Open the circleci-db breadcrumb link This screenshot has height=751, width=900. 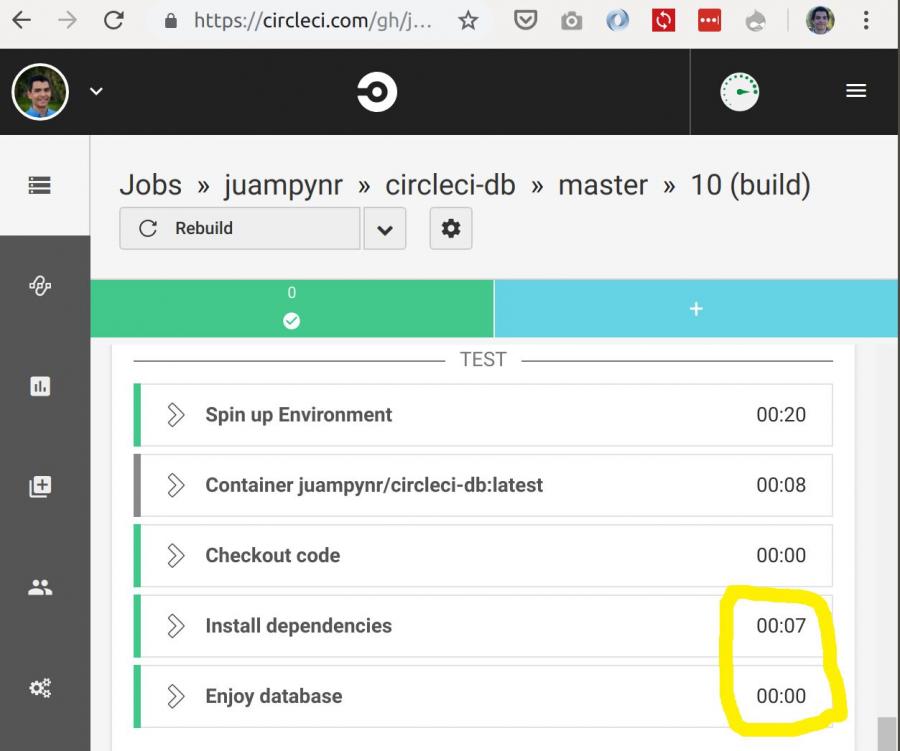pos(450,185)
